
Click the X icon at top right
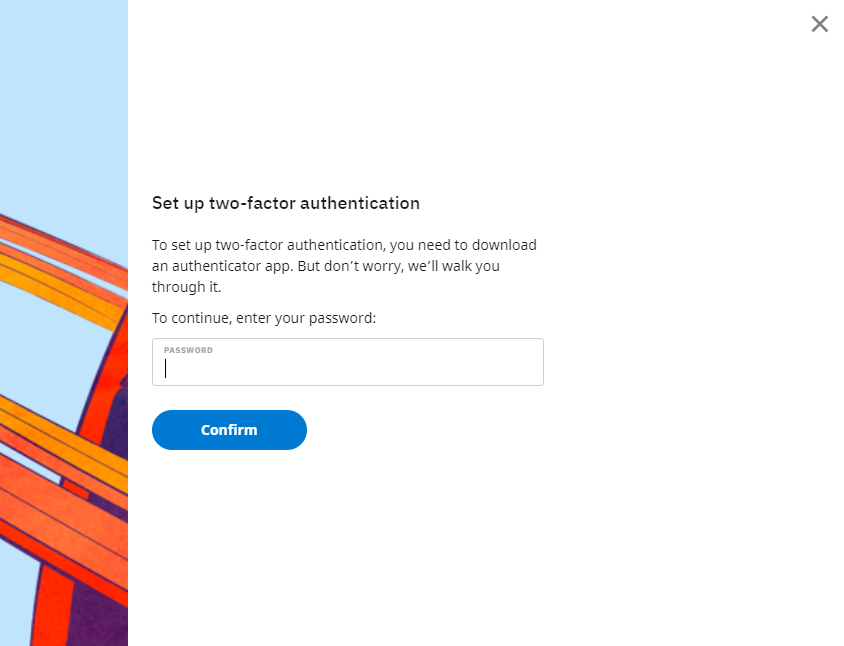819,24
